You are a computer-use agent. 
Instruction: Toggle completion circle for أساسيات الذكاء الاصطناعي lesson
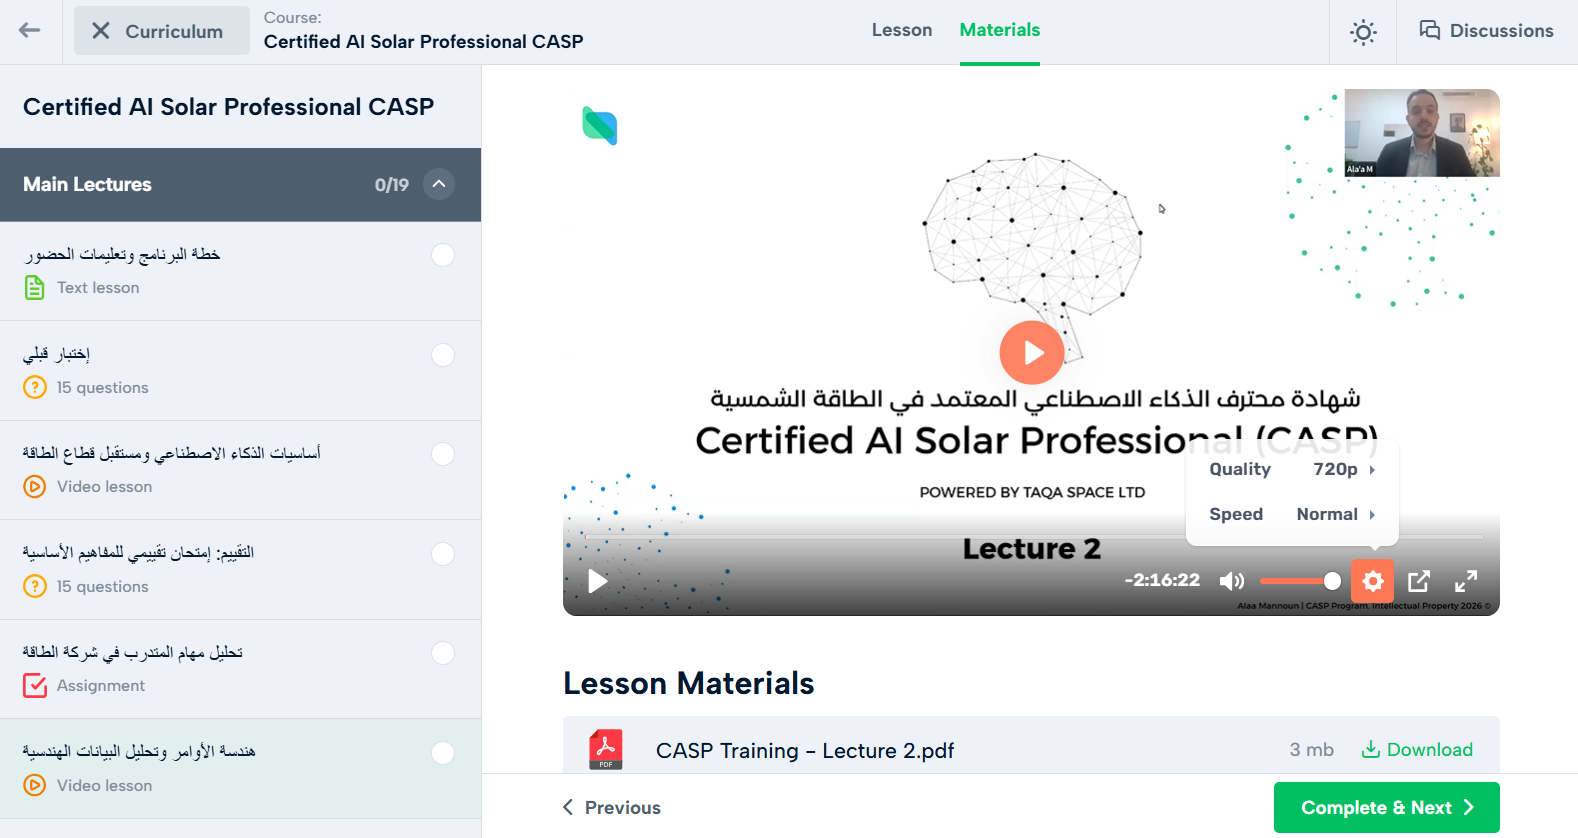(x=443, y=454)
